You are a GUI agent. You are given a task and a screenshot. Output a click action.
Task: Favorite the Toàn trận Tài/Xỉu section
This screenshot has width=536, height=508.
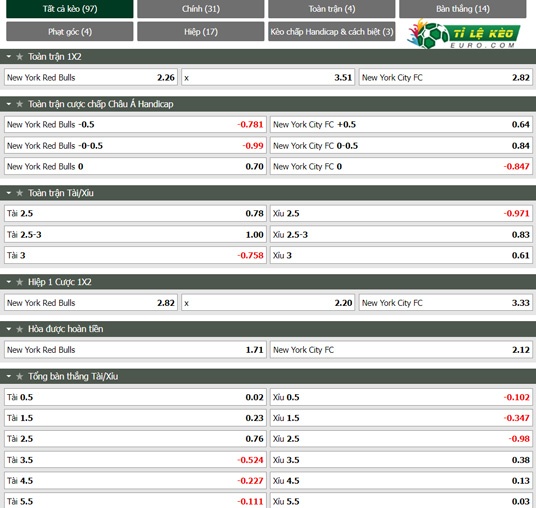click(x=19, y=193)
